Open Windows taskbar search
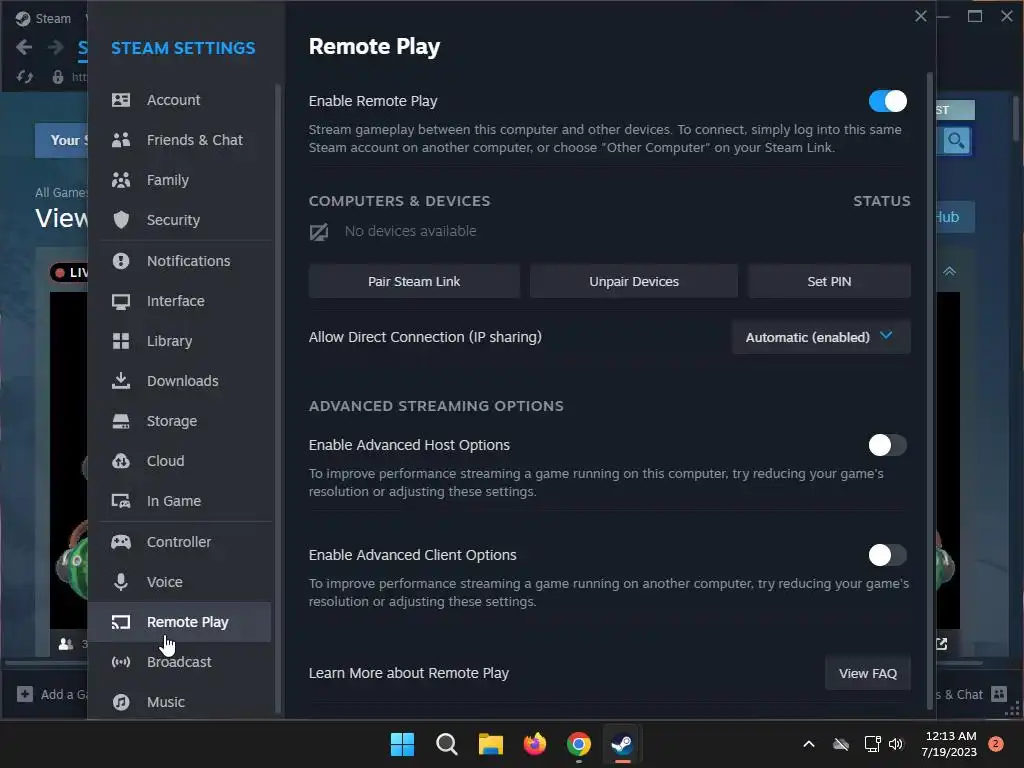The height and width of the screenshot is (768, 1024). pos(447,744)
